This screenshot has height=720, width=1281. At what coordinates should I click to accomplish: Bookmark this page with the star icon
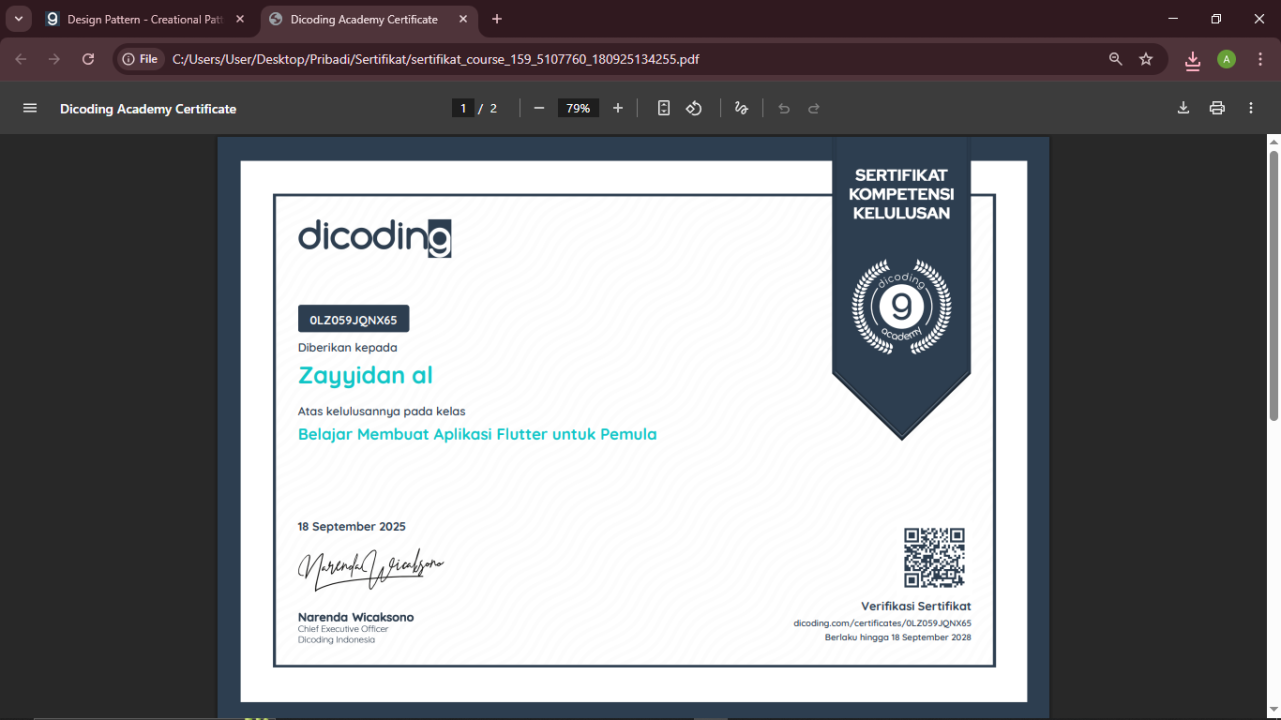[1146, 59]
